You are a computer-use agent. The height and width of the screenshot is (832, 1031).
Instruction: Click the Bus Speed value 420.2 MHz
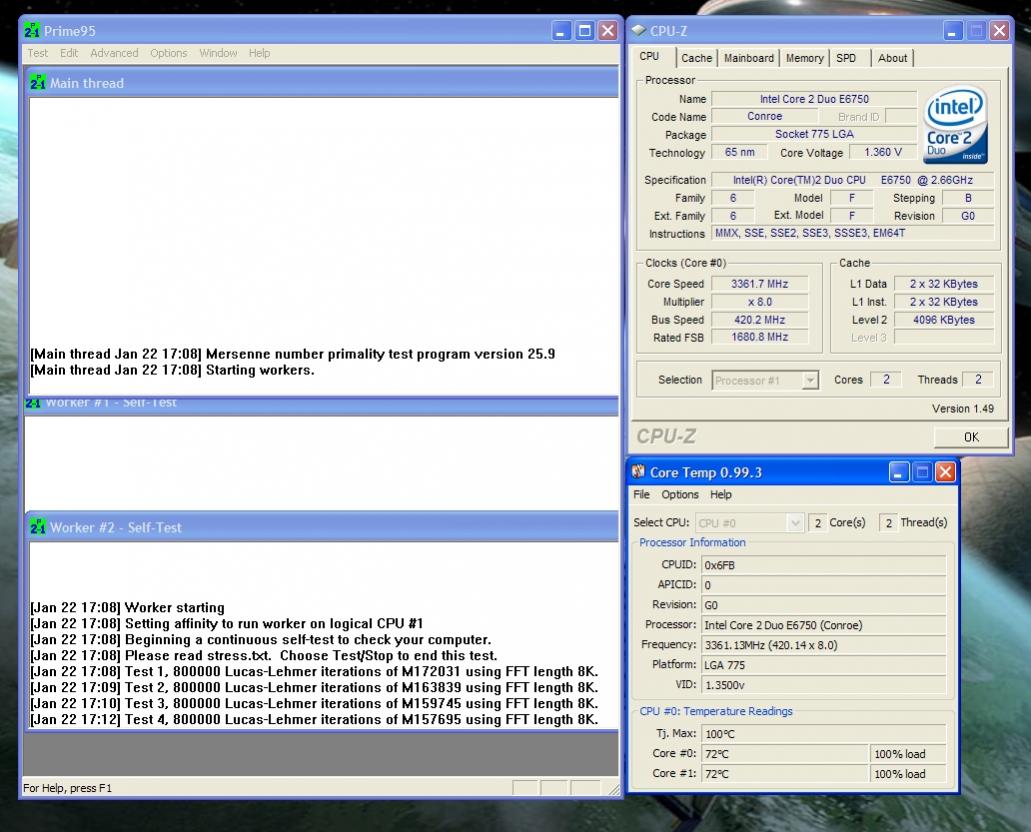point(759,320)
